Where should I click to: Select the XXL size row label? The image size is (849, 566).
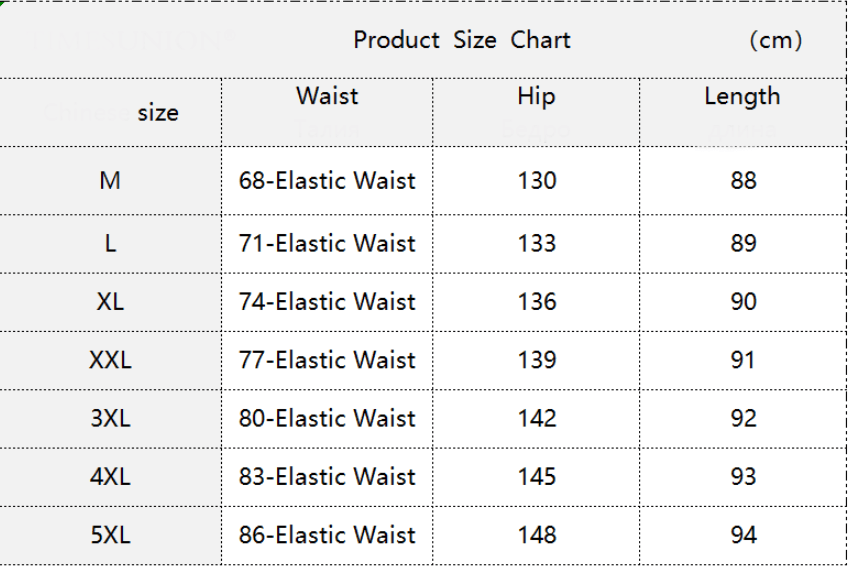point(110,359)
